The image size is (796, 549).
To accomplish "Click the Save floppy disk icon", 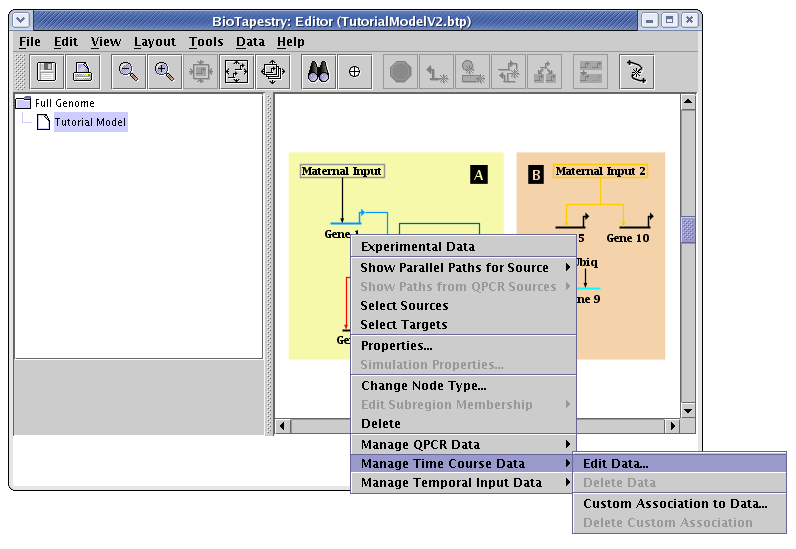I will 46,71.
